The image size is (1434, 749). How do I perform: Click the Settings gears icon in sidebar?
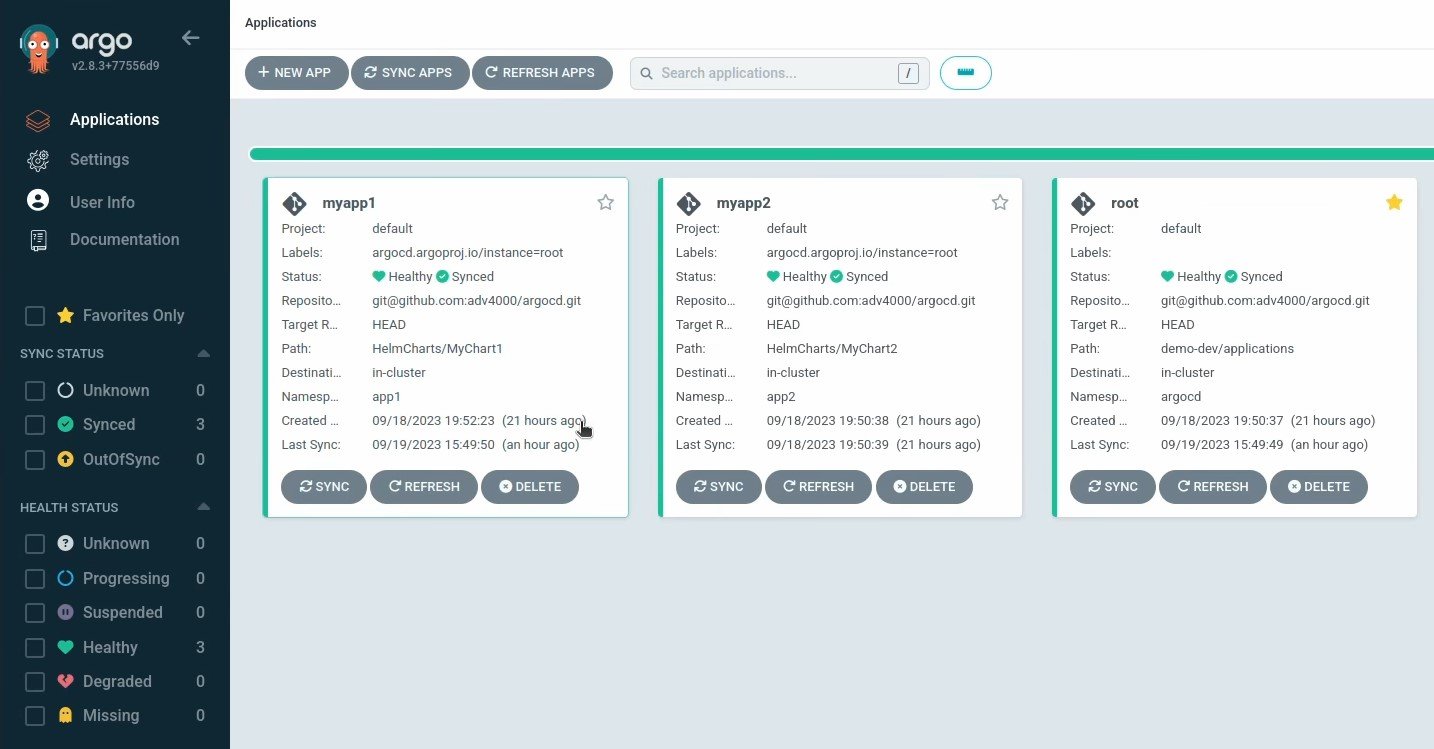(38, 160)
